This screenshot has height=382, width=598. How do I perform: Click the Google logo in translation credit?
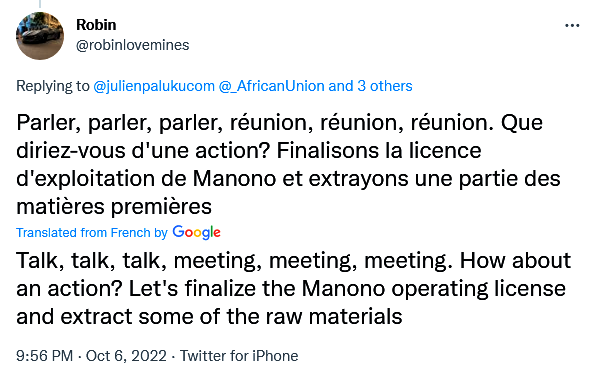click(x=196, y=232)
